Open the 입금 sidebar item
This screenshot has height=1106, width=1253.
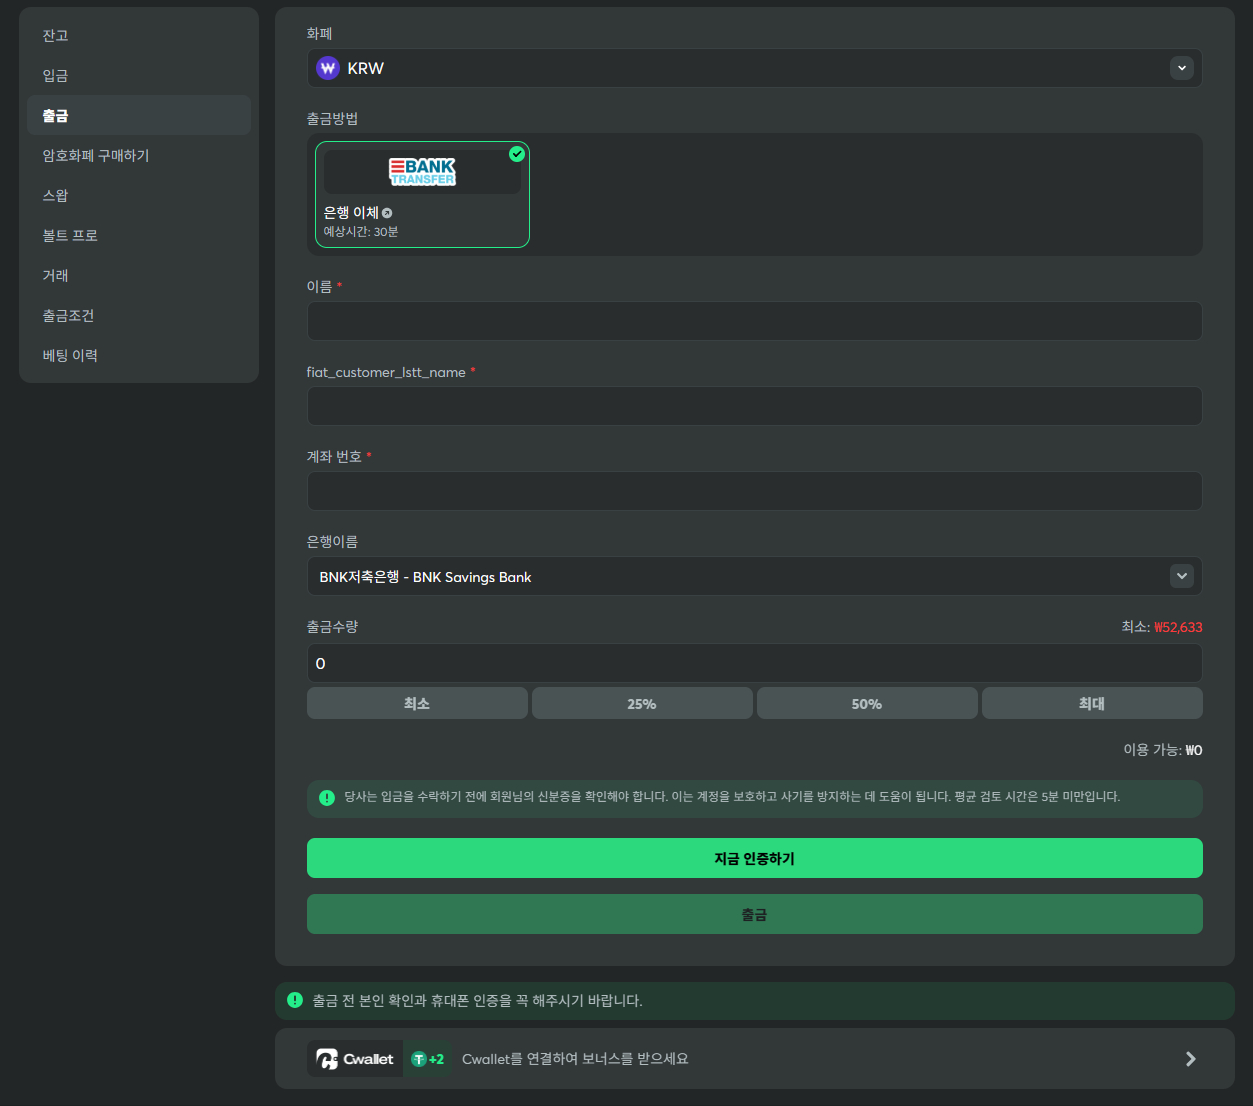coord(139,75)
